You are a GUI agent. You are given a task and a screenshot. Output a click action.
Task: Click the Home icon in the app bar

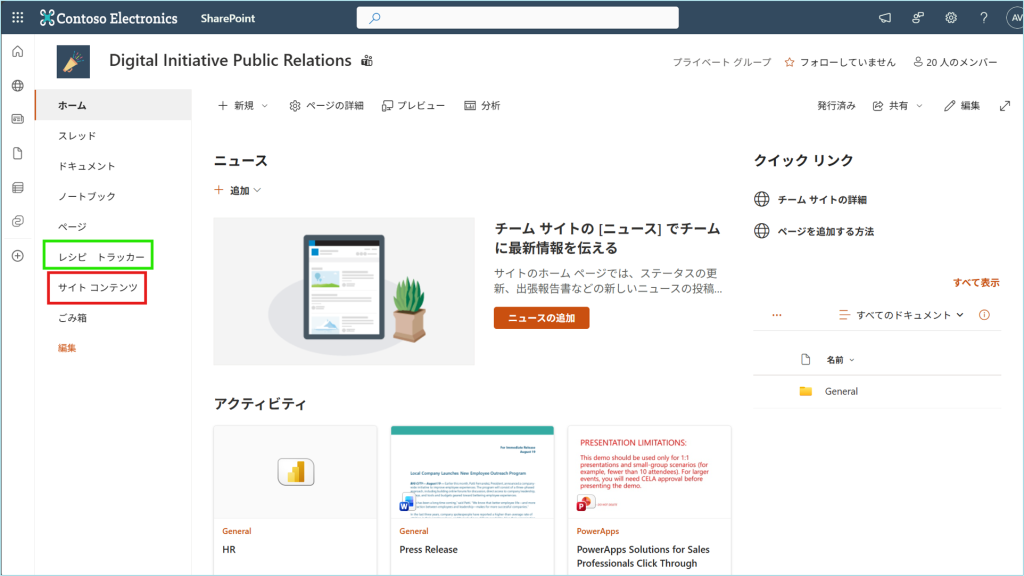[x=17, y=52]
